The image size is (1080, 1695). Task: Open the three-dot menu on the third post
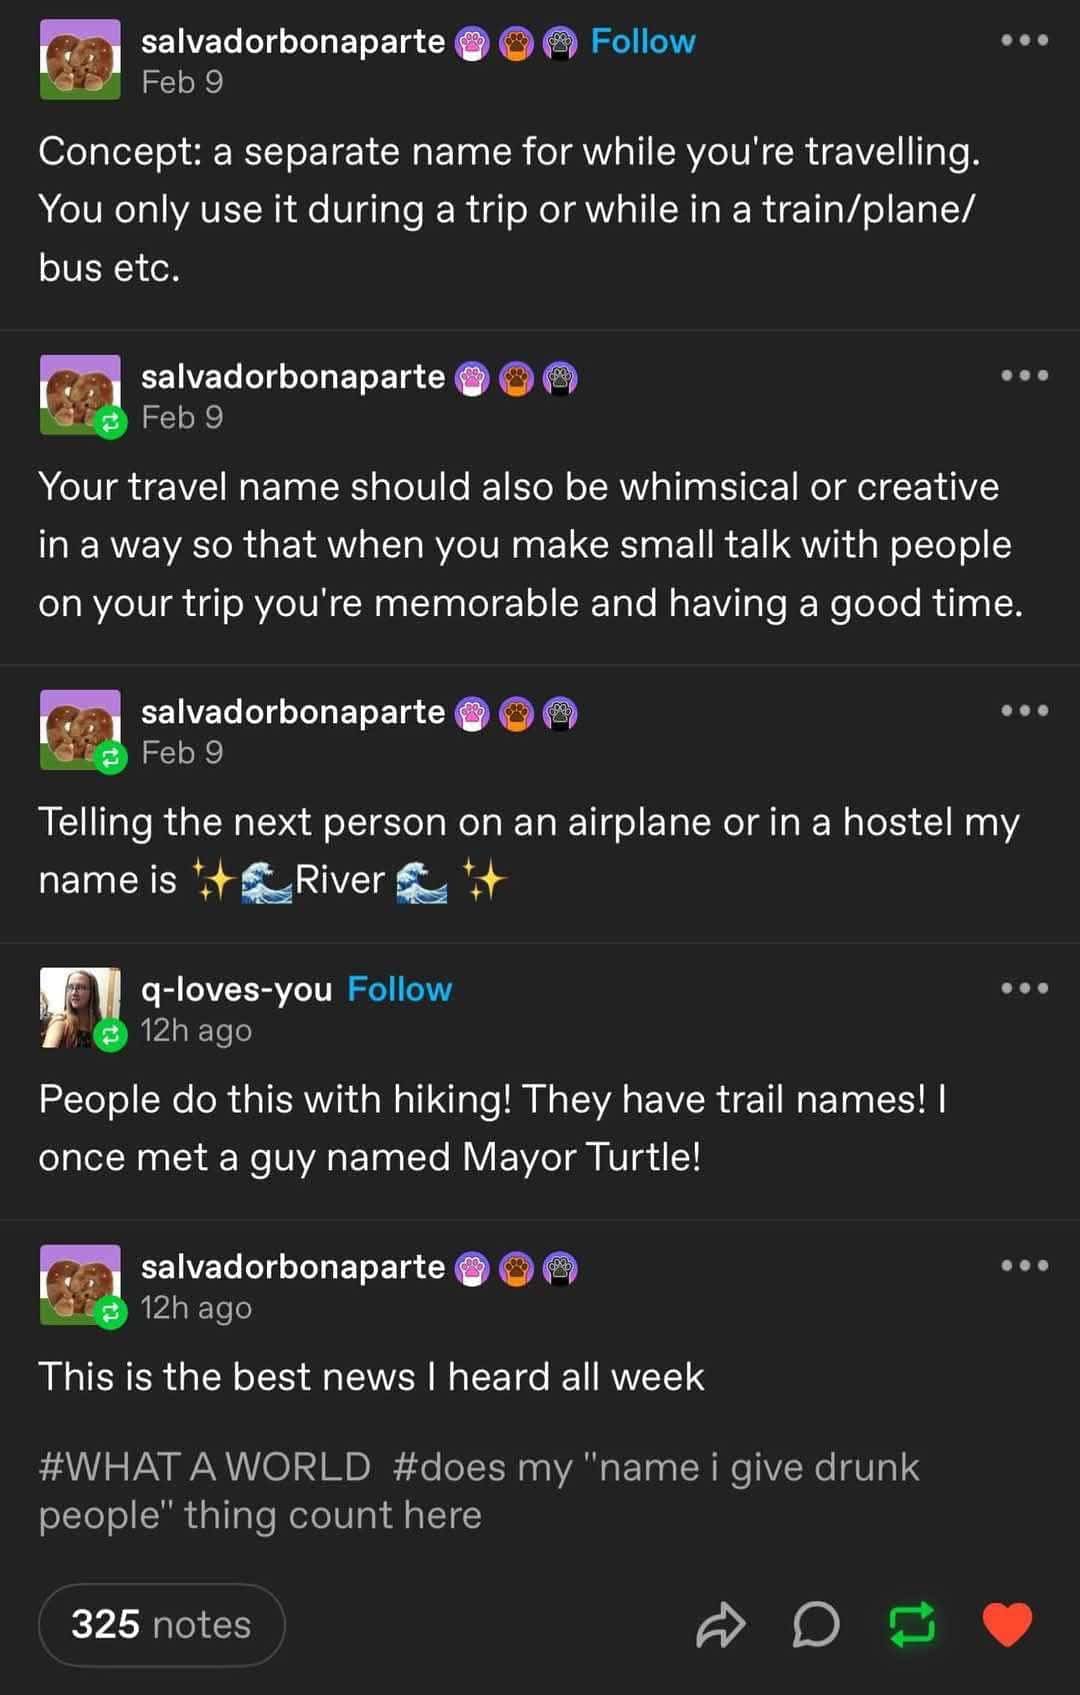[1025, 711]
